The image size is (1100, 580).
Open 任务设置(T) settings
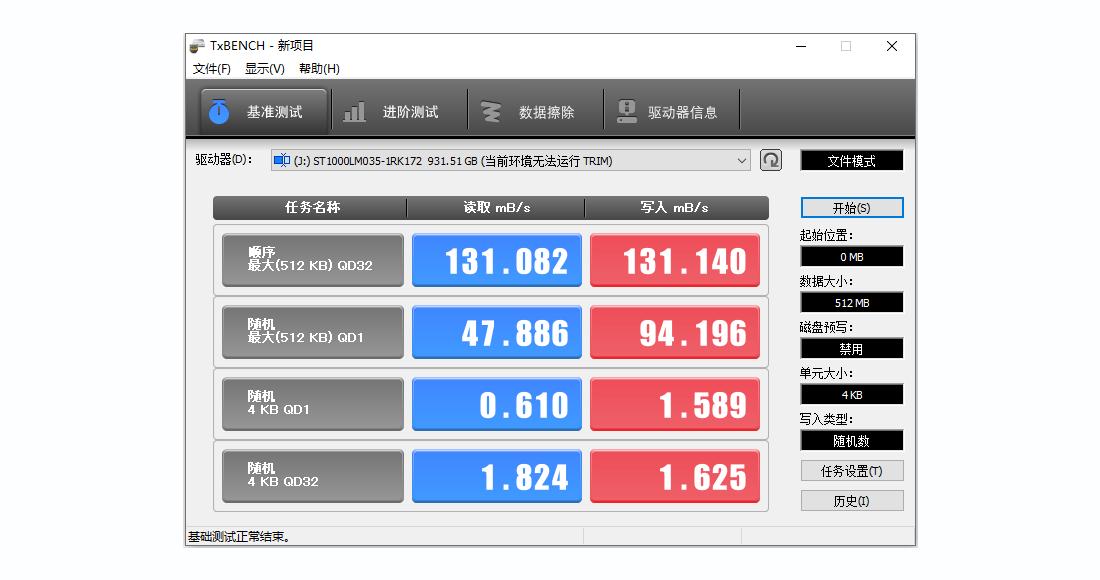click(851, 470)
